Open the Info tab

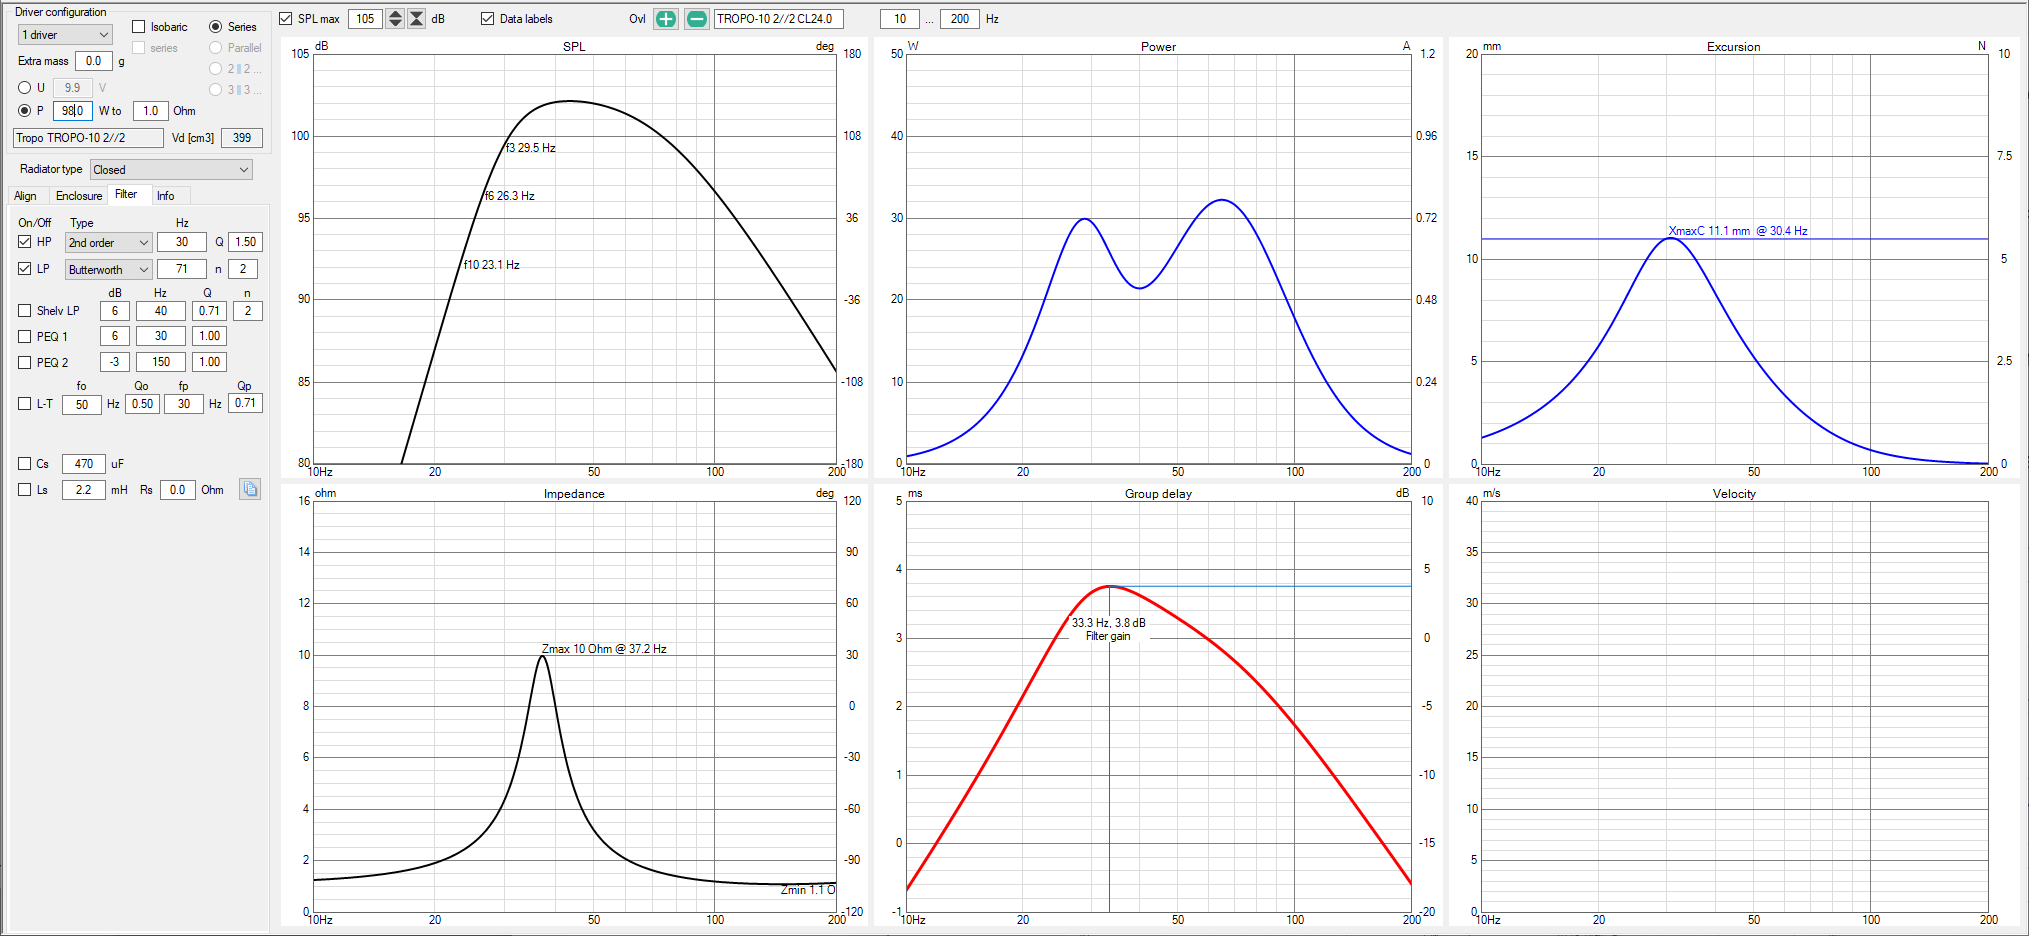[165, 196]
